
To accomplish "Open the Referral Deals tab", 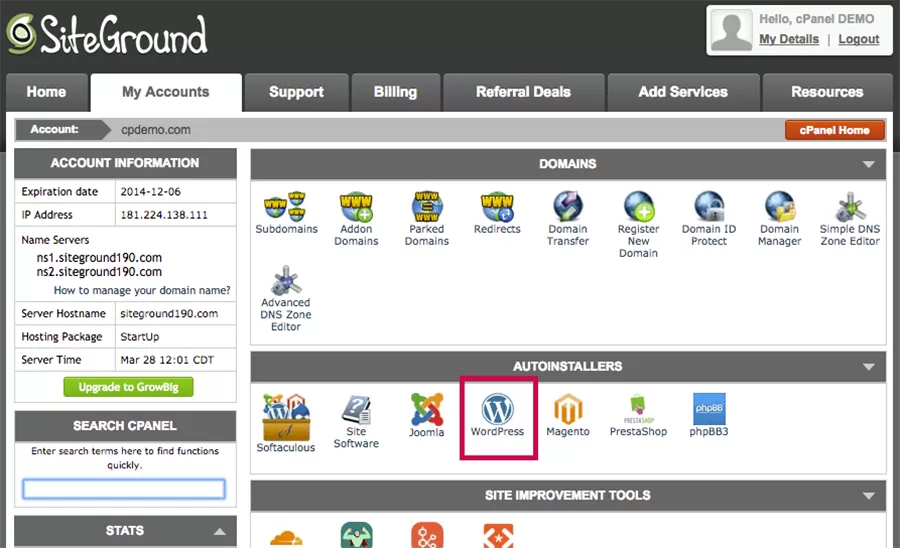I will click(x=523, y=92).
